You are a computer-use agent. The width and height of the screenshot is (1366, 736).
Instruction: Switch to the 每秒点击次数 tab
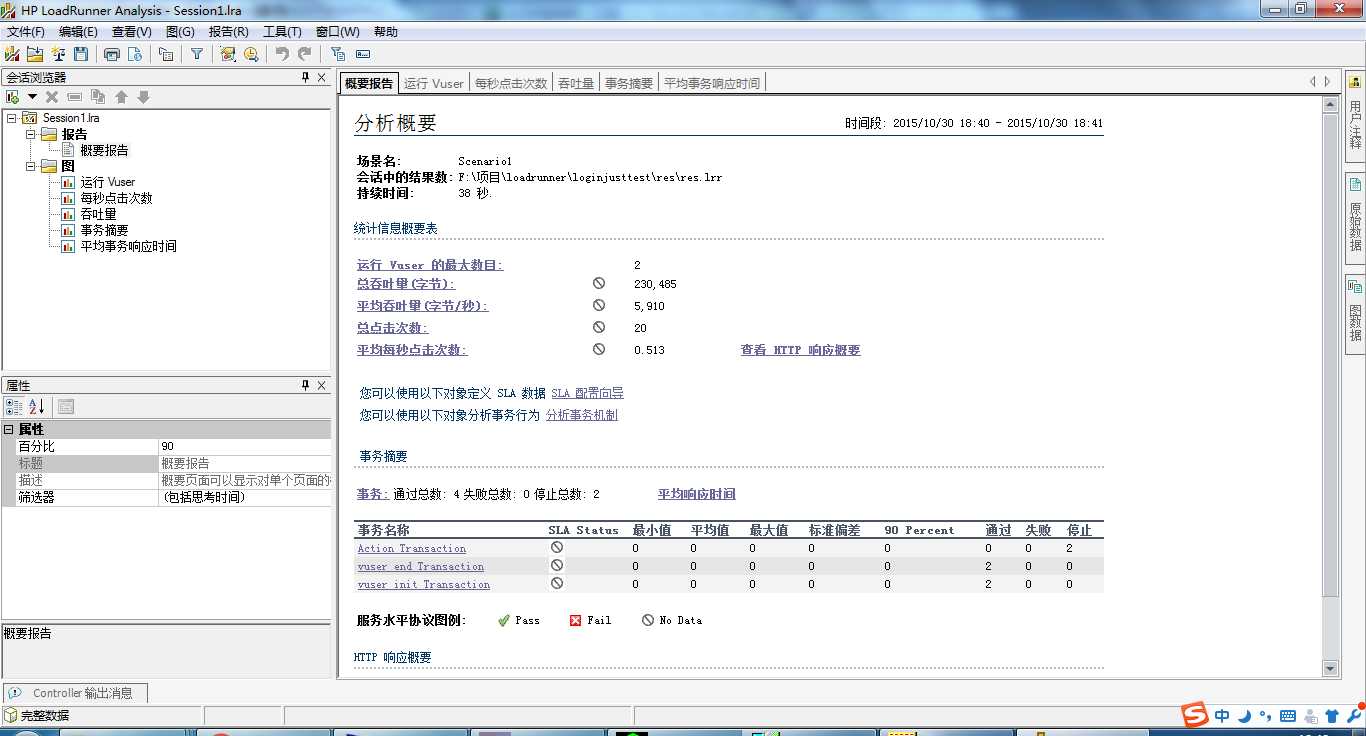coord(511,83)
